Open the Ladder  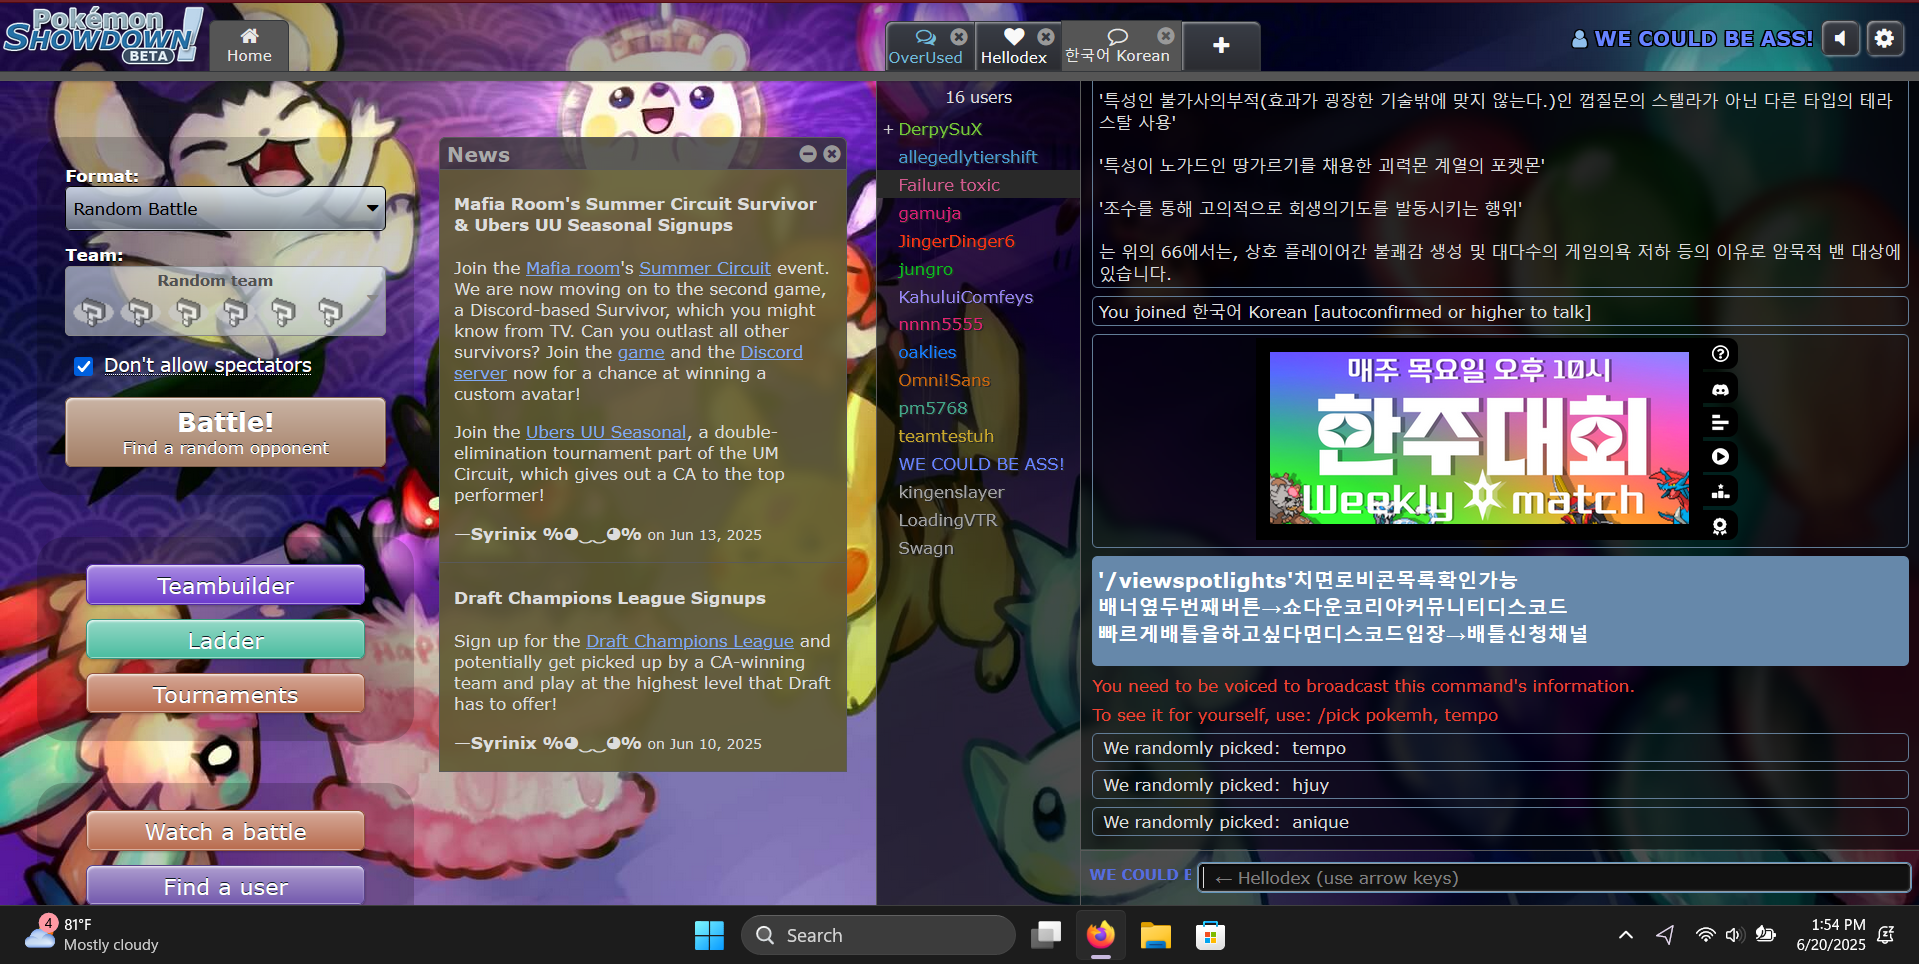pos(225,640)
